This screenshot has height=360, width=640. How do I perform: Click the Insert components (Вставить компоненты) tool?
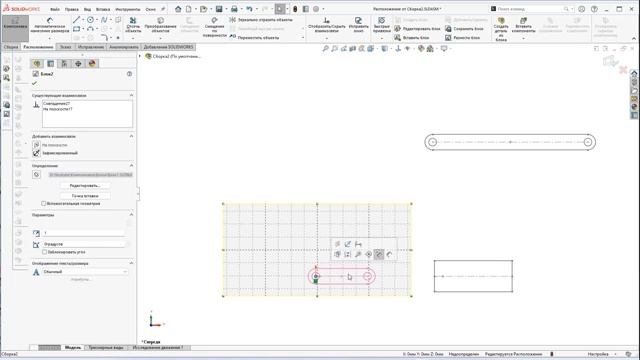523,25
